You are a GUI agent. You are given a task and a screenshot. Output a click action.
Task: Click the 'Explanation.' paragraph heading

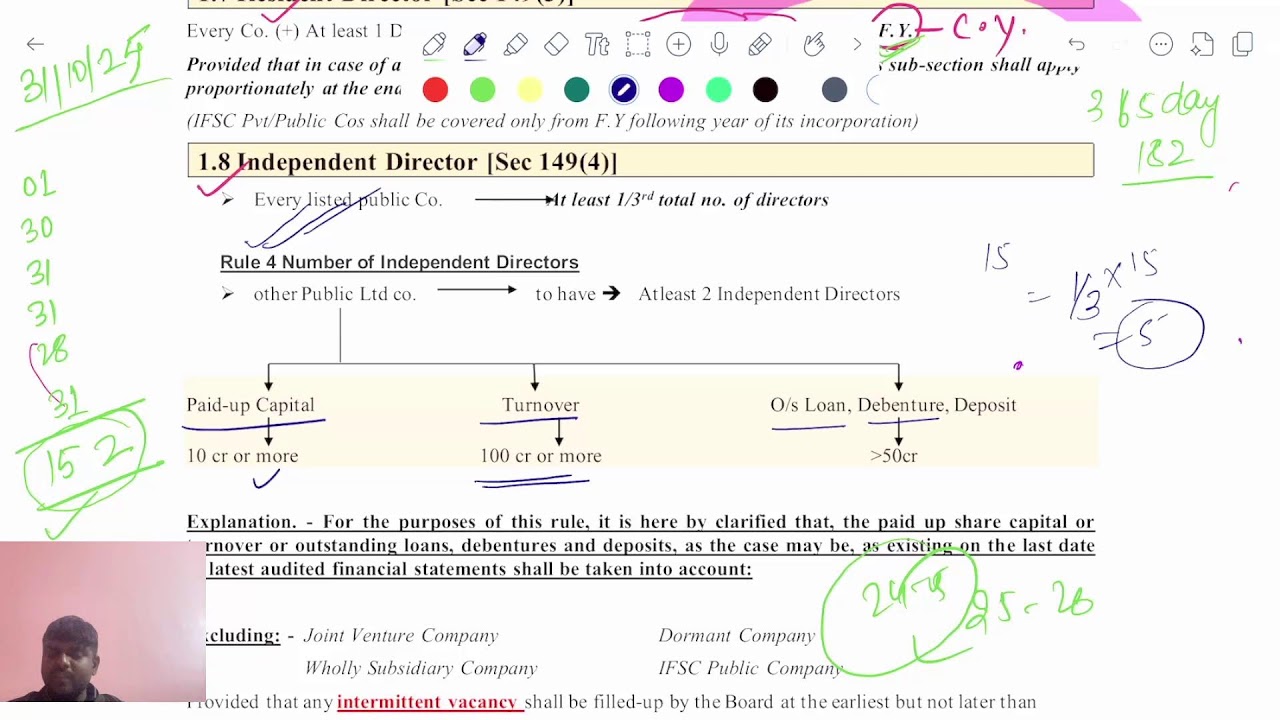pos(241,522)
